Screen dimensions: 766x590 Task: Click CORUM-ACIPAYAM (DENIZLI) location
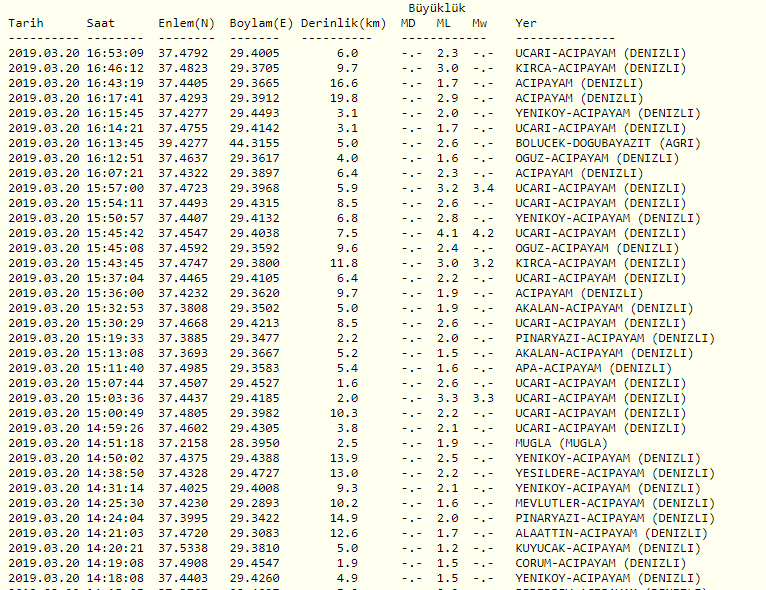pos(601,564)
